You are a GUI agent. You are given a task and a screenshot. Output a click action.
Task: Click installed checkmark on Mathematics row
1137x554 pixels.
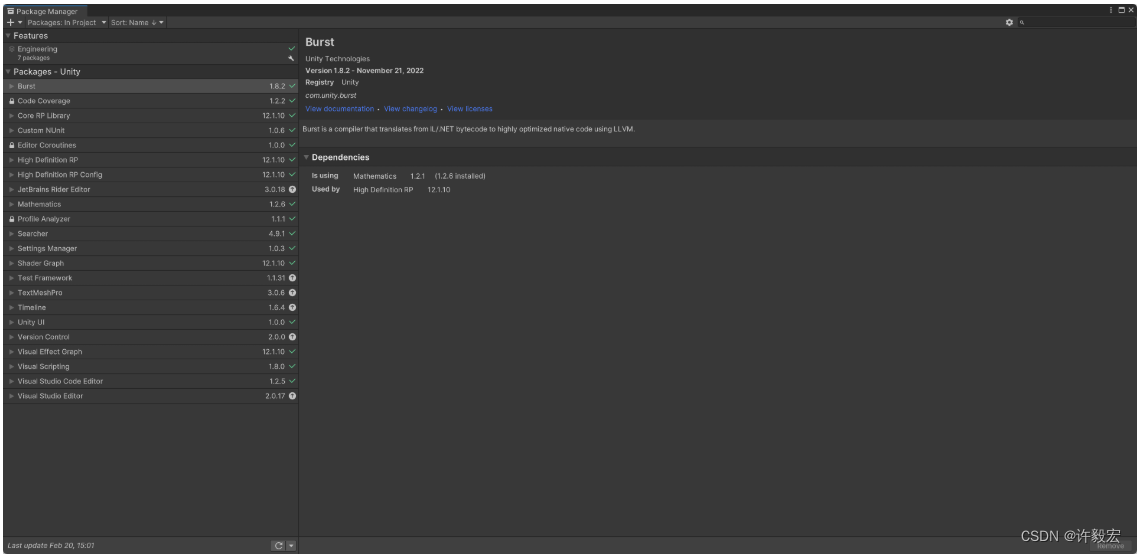pos(292,204)
